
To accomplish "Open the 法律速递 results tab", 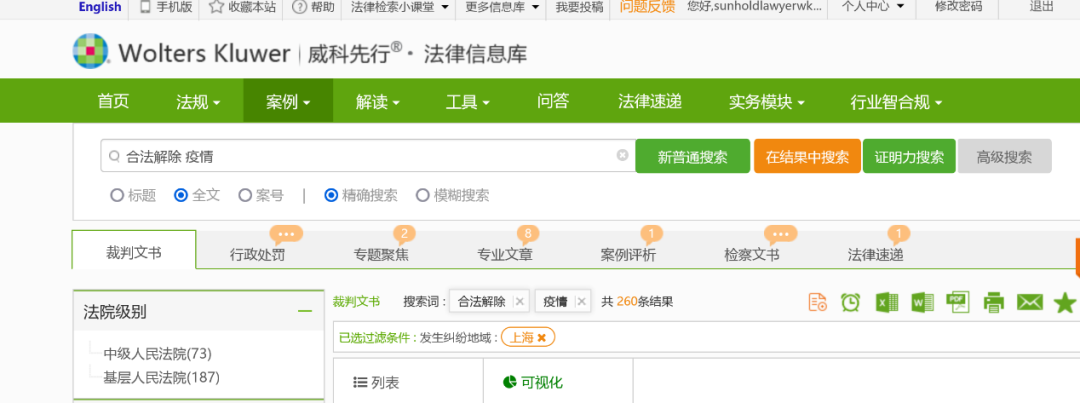I will pos(875,254).
